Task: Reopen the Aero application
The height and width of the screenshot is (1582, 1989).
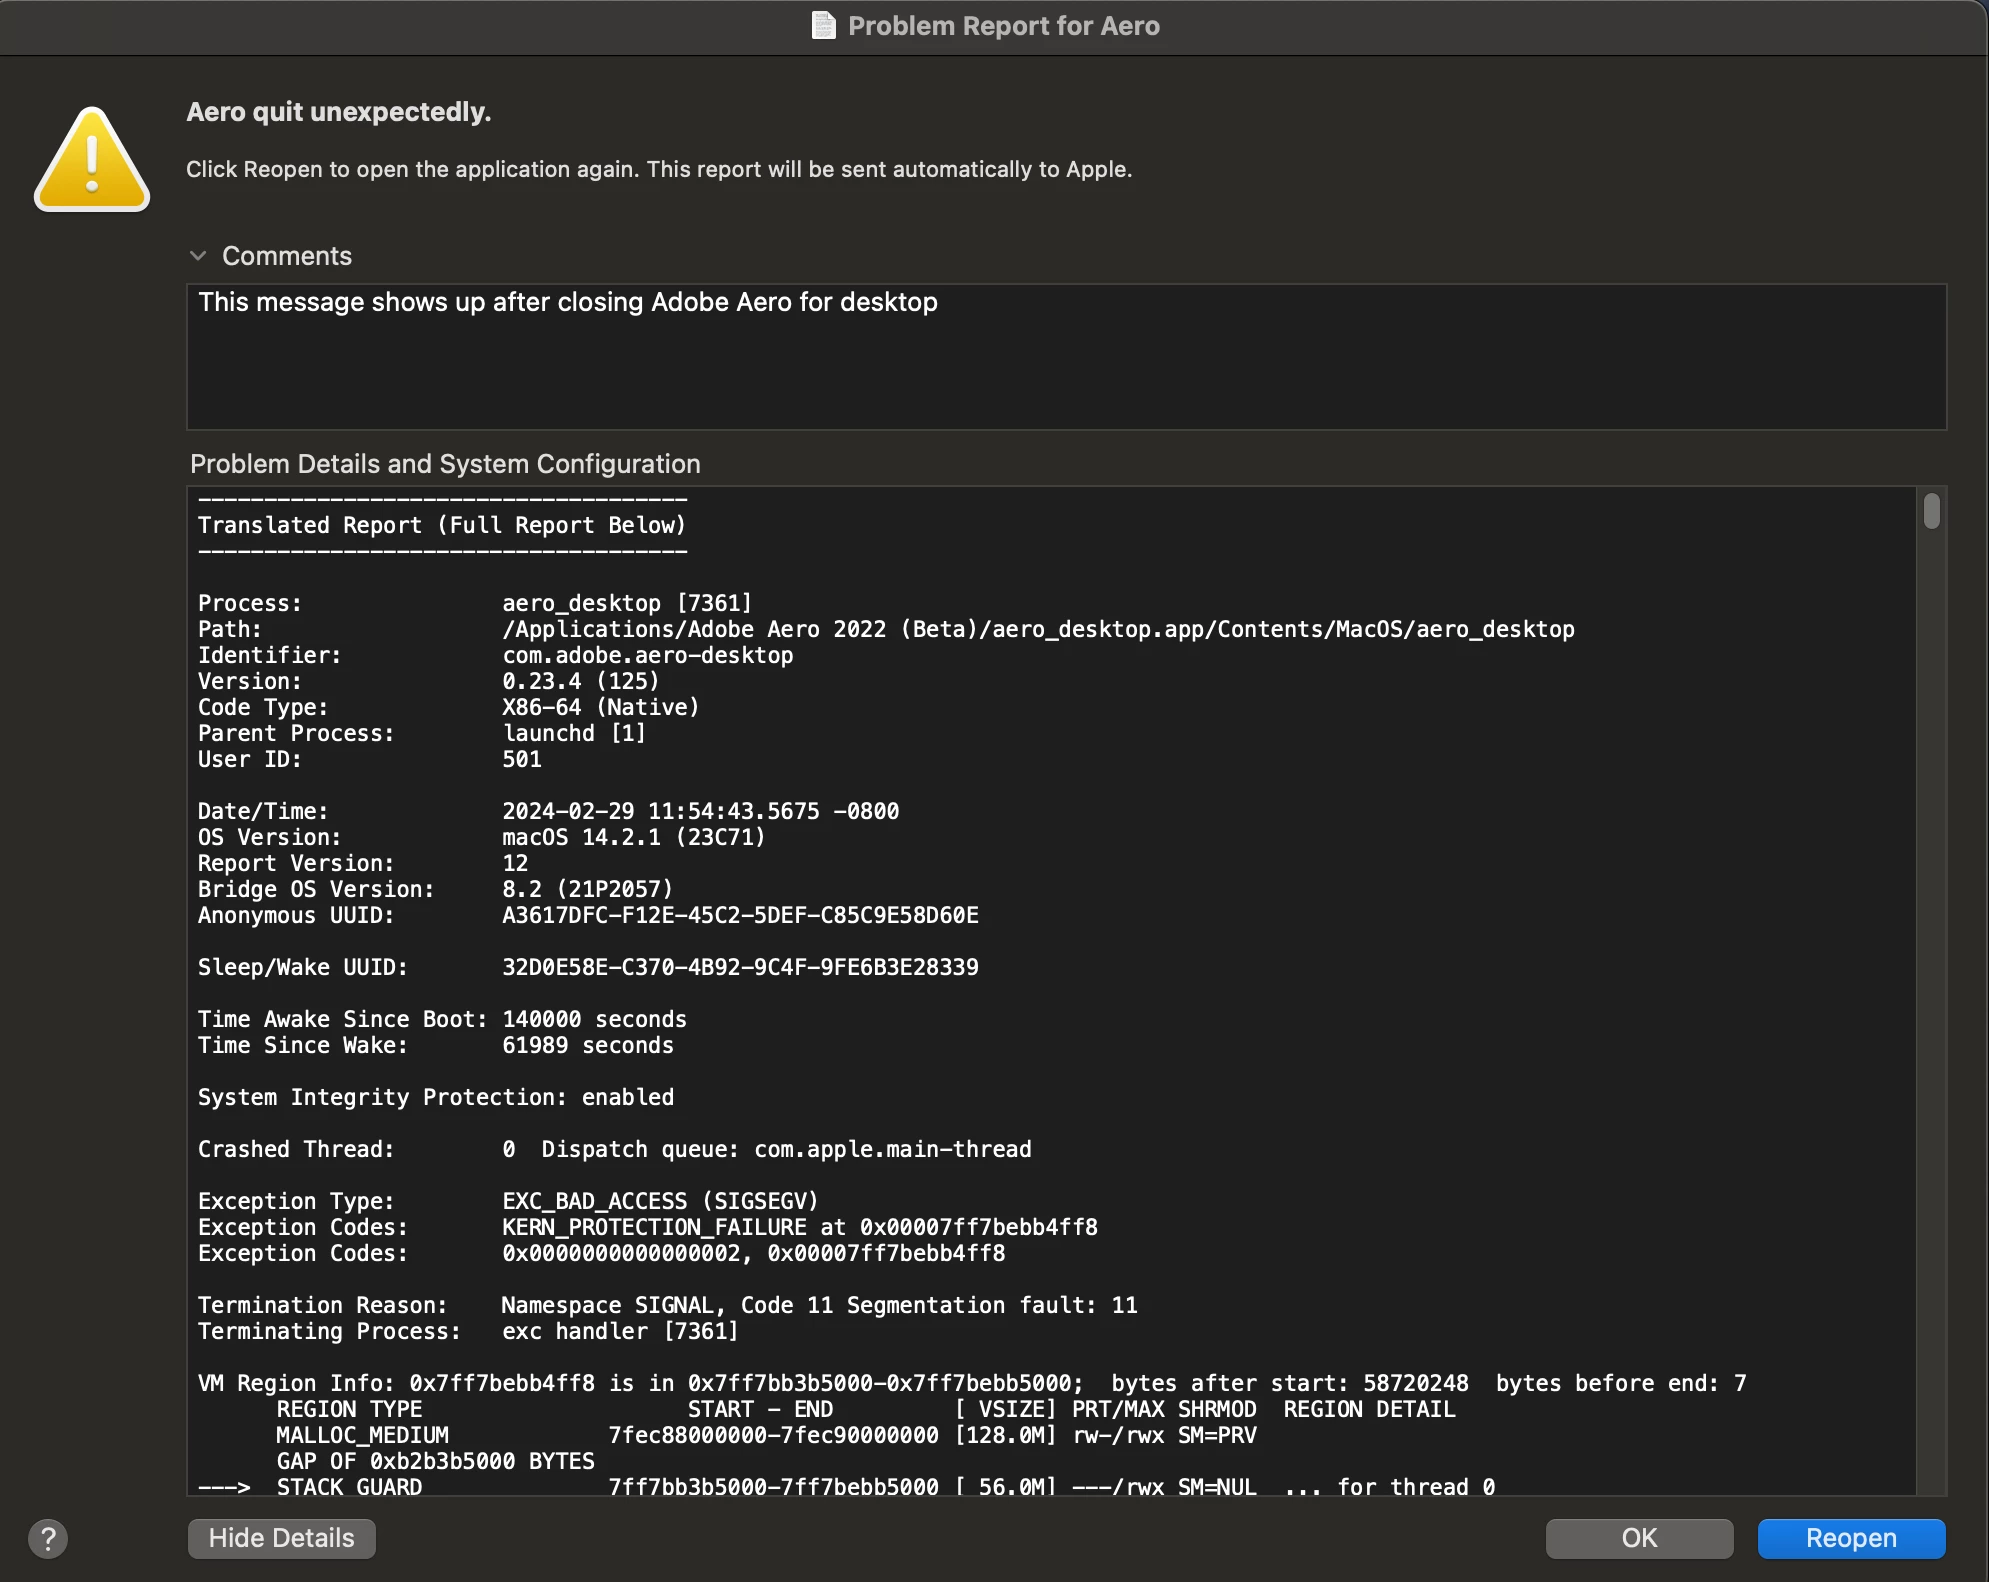Action: click(x=1850, y=1538)
